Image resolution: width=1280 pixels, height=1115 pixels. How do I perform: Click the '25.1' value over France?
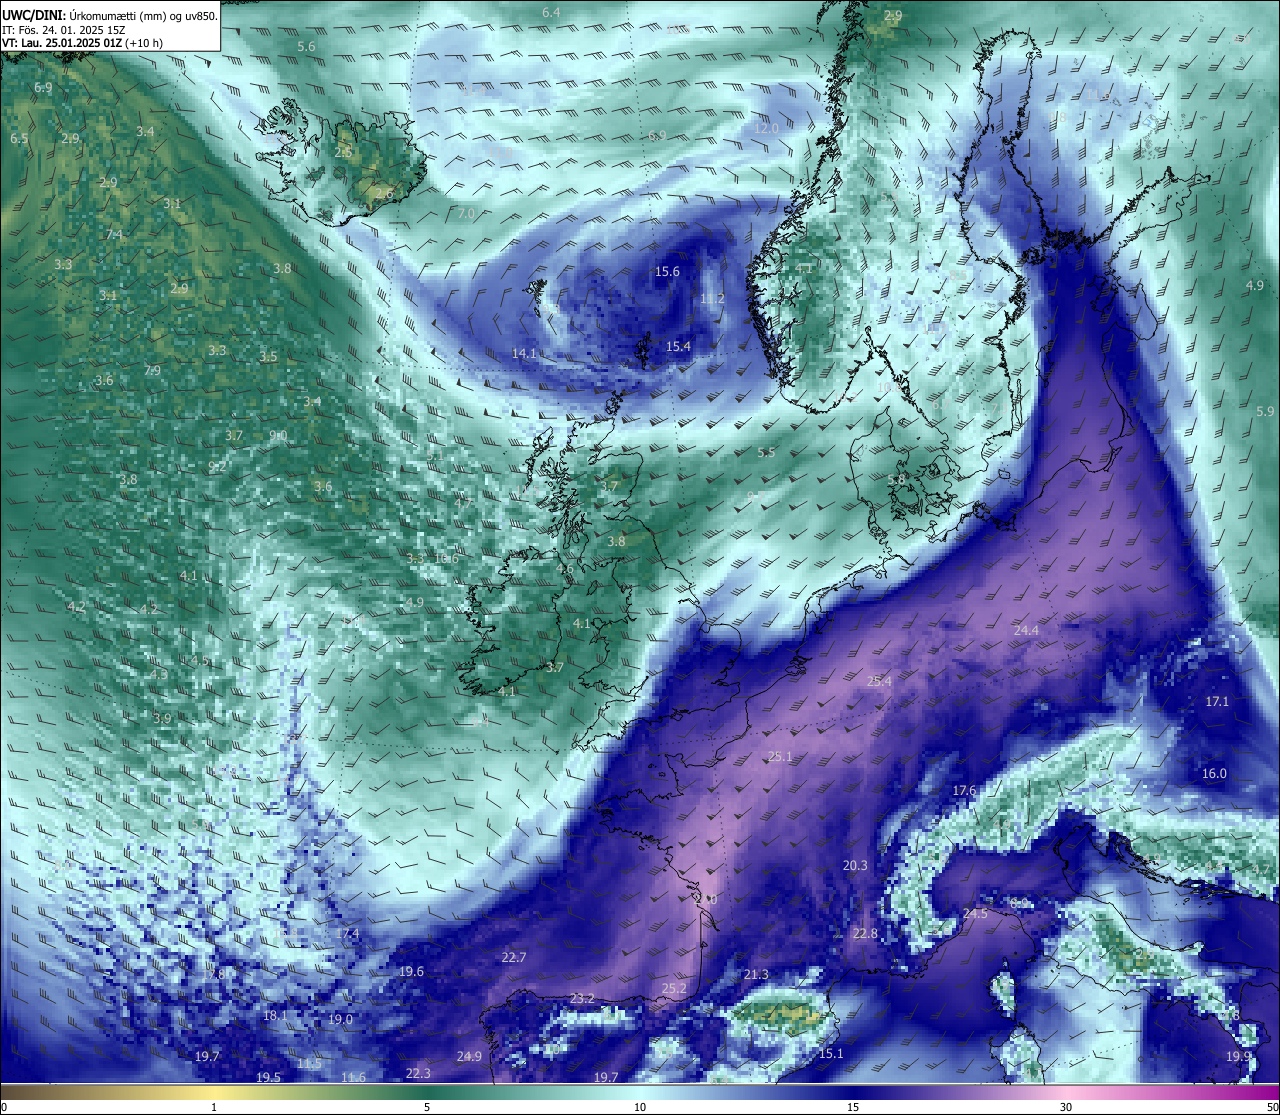(779, 756)
